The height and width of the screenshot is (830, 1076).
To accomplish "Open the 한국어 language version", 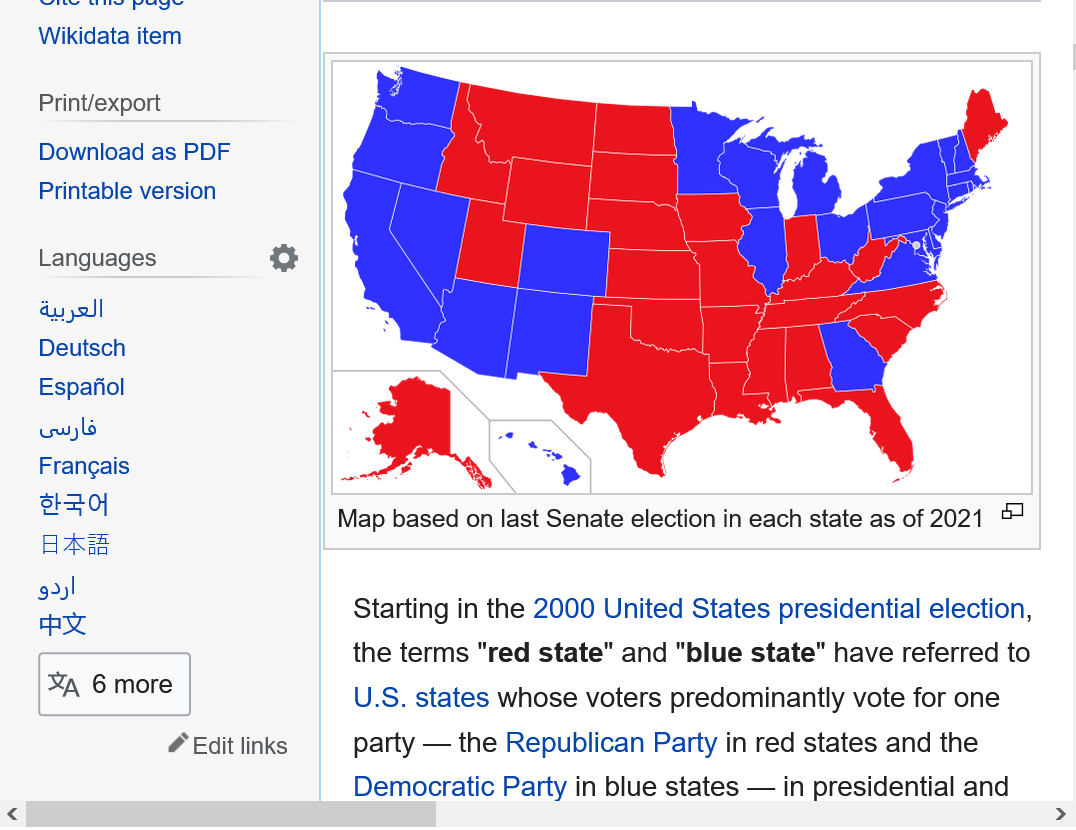I will tap(73, 505).
